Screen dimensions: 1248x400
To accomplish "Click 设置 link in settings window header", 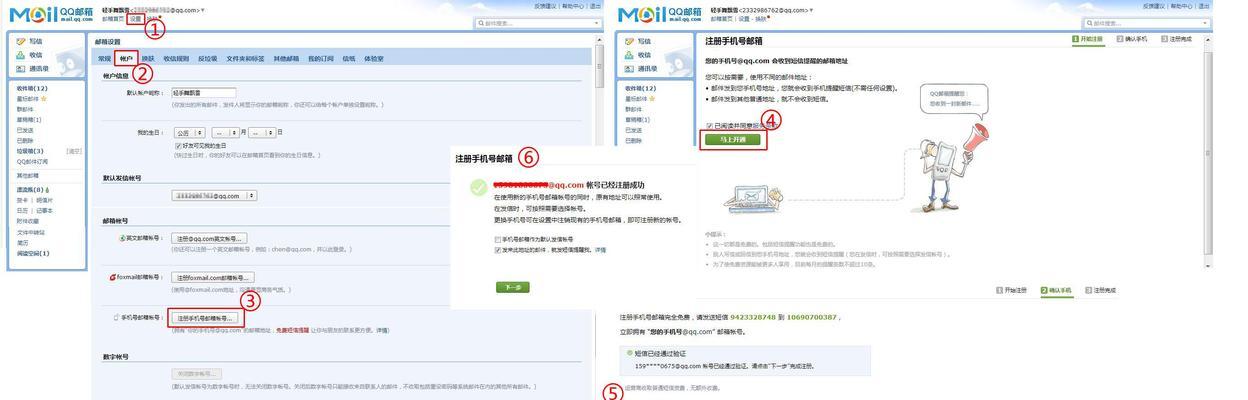I will click(135, 18).
